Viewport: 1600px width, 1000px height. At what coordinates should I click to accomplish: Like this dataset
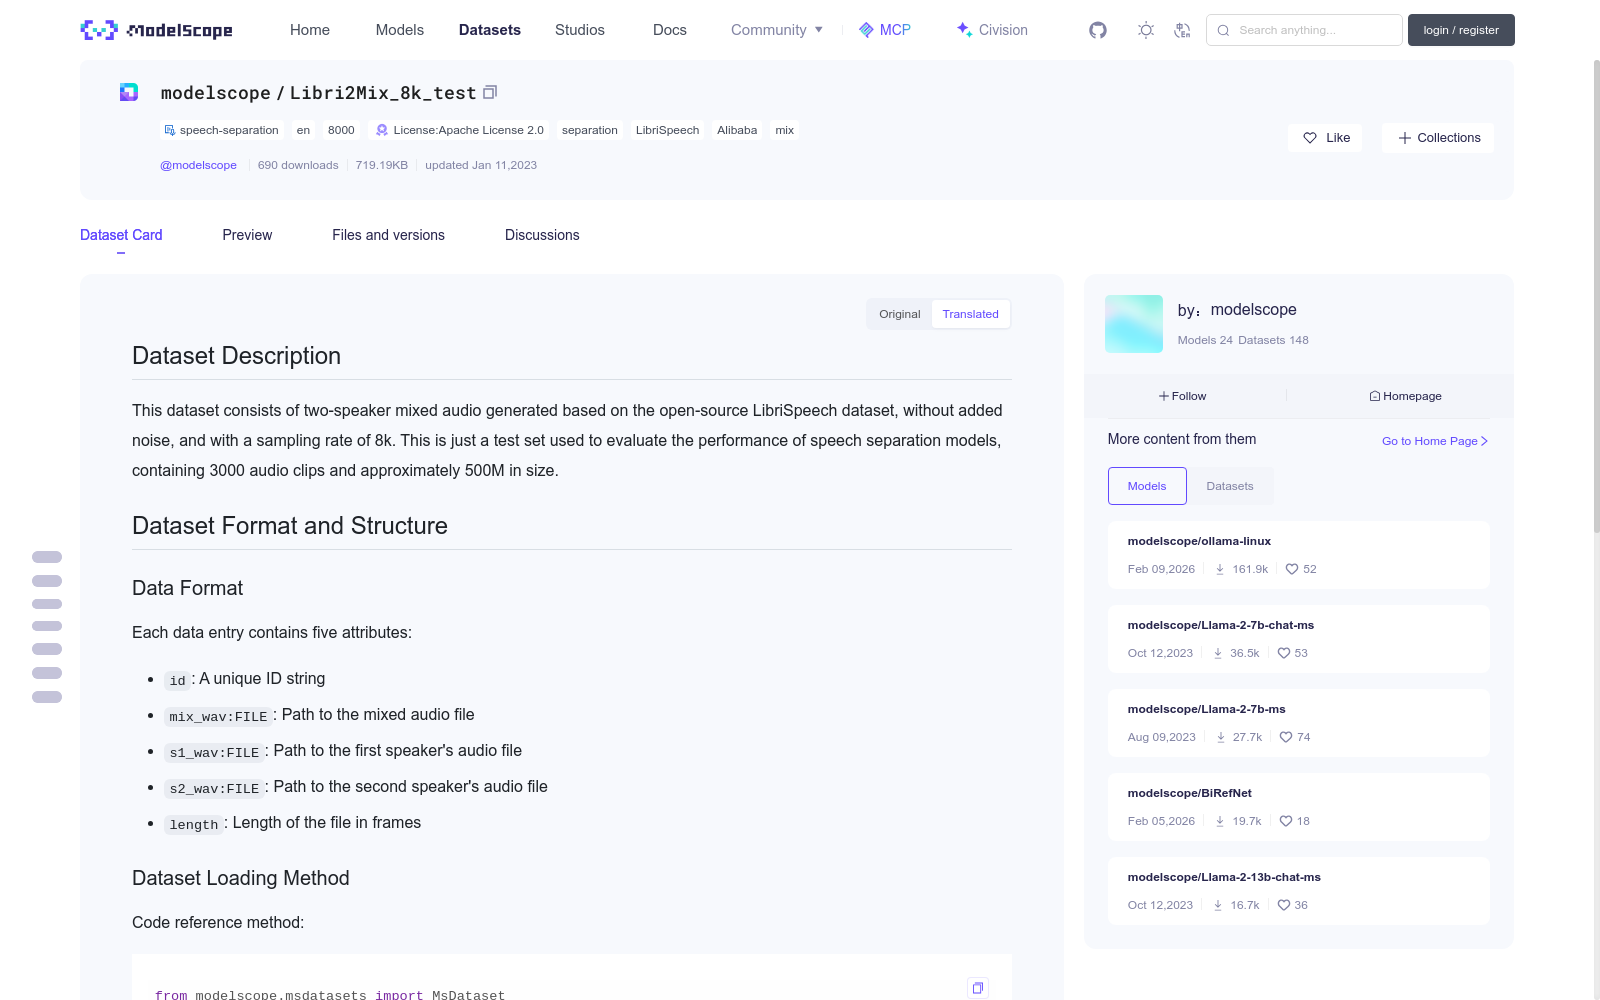pos(1326,138)
